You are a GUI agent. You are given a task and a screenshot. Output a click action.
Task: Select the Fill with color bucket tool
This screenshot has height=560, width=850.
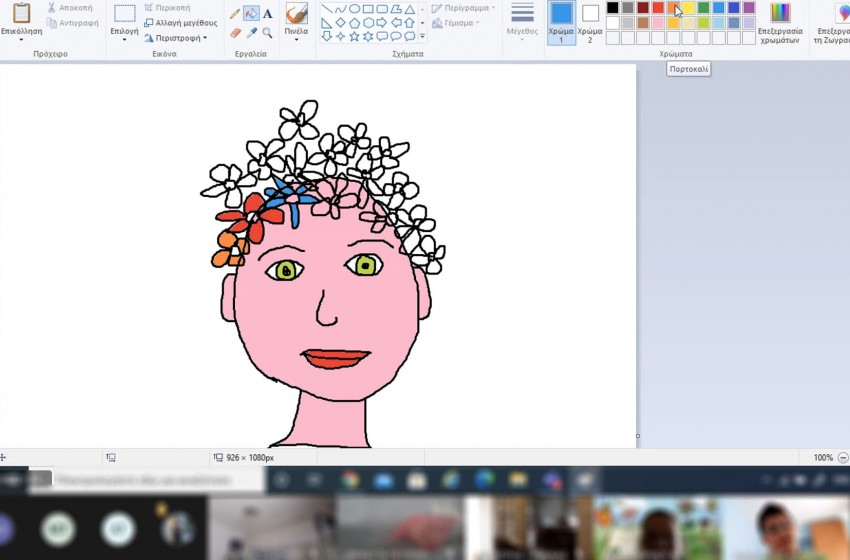point(251,14)
